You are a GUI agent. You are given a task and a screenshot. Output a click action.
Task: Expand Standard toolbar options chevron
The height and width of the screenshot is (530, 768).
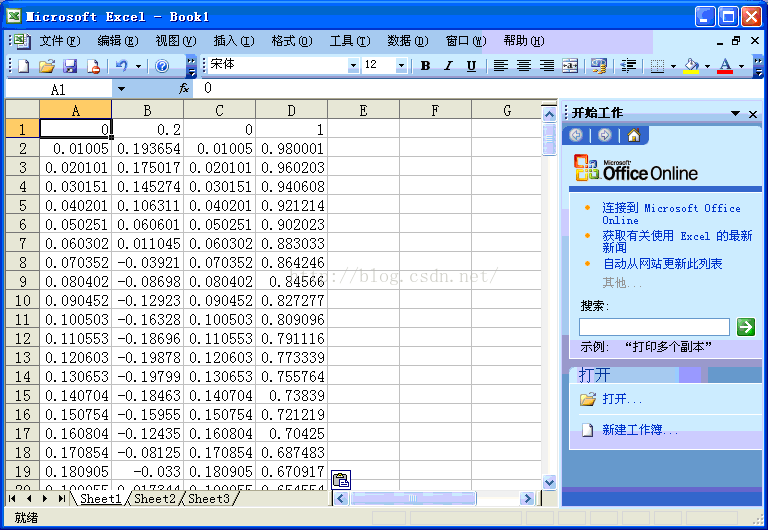192,66
